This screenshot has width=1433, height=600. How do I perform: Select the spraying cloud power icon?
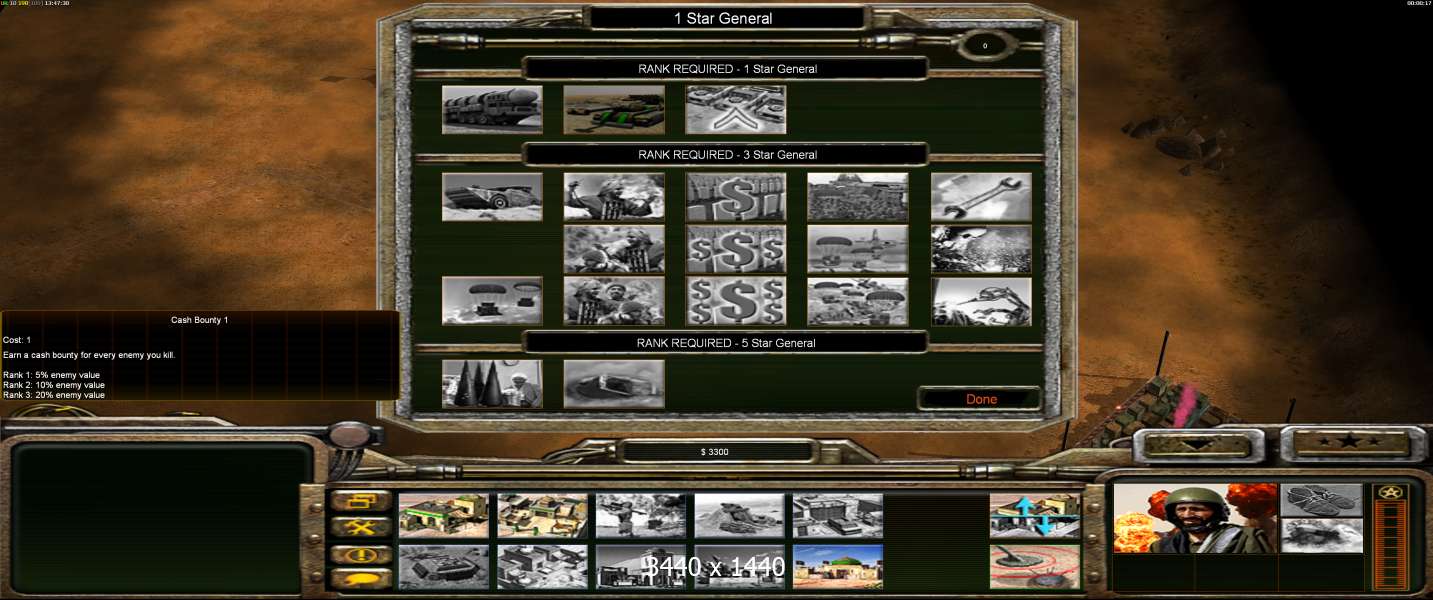click(x=981, y=249)
